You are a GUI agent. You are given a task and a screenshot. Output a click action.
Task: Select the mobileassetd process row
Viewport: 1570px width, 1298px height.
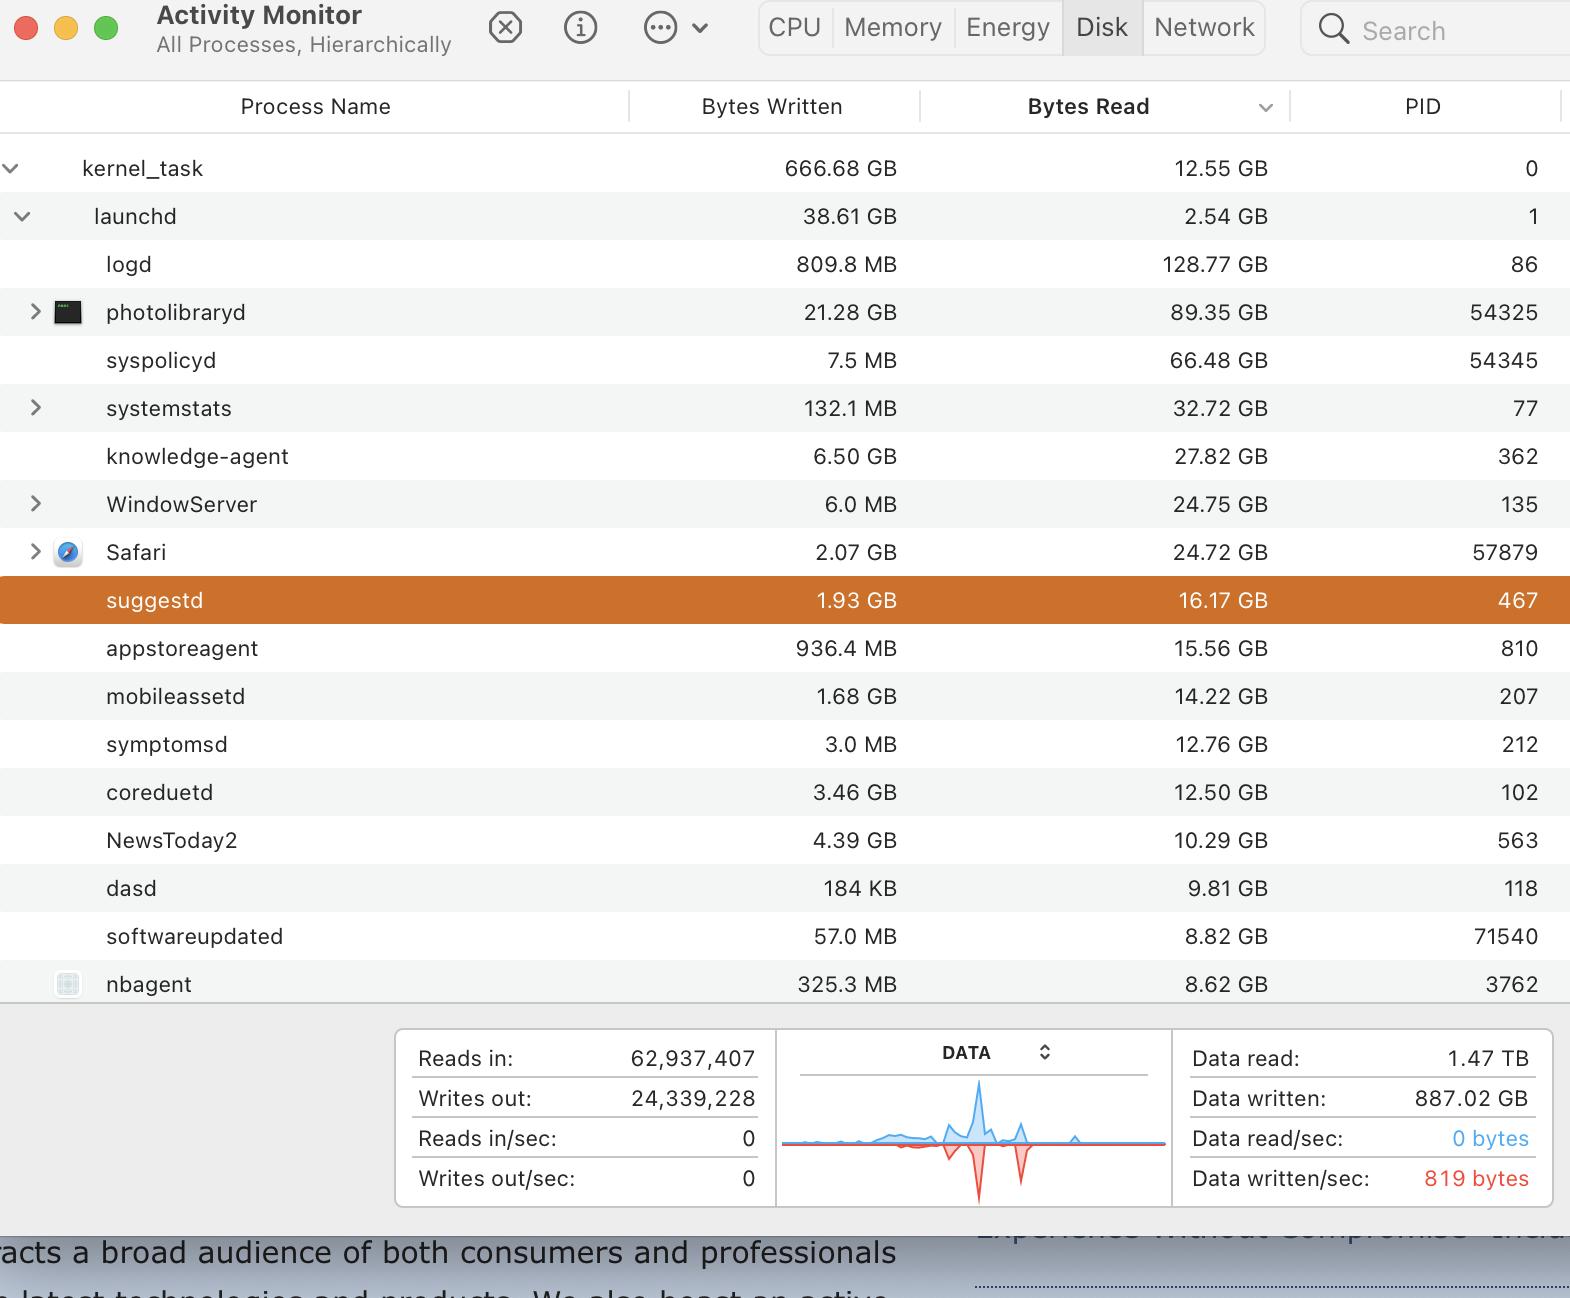tap(785, 696)
